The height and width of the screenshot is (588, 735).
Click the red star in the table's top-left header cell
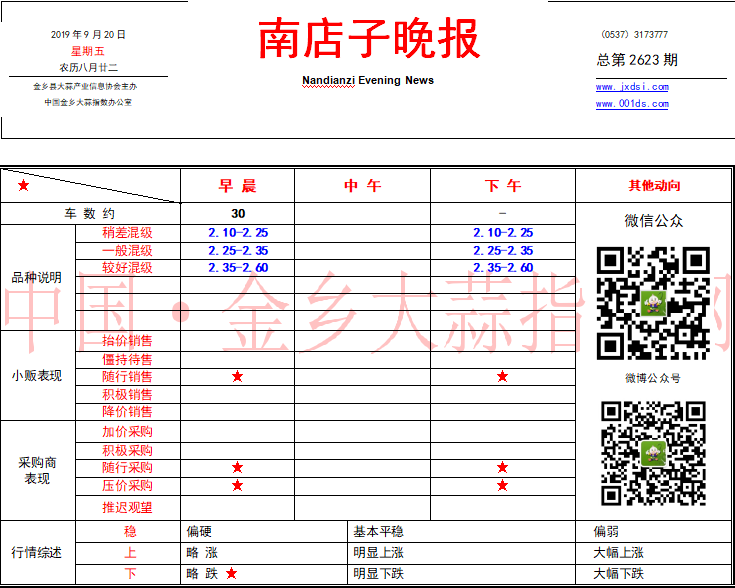point(23,186)
